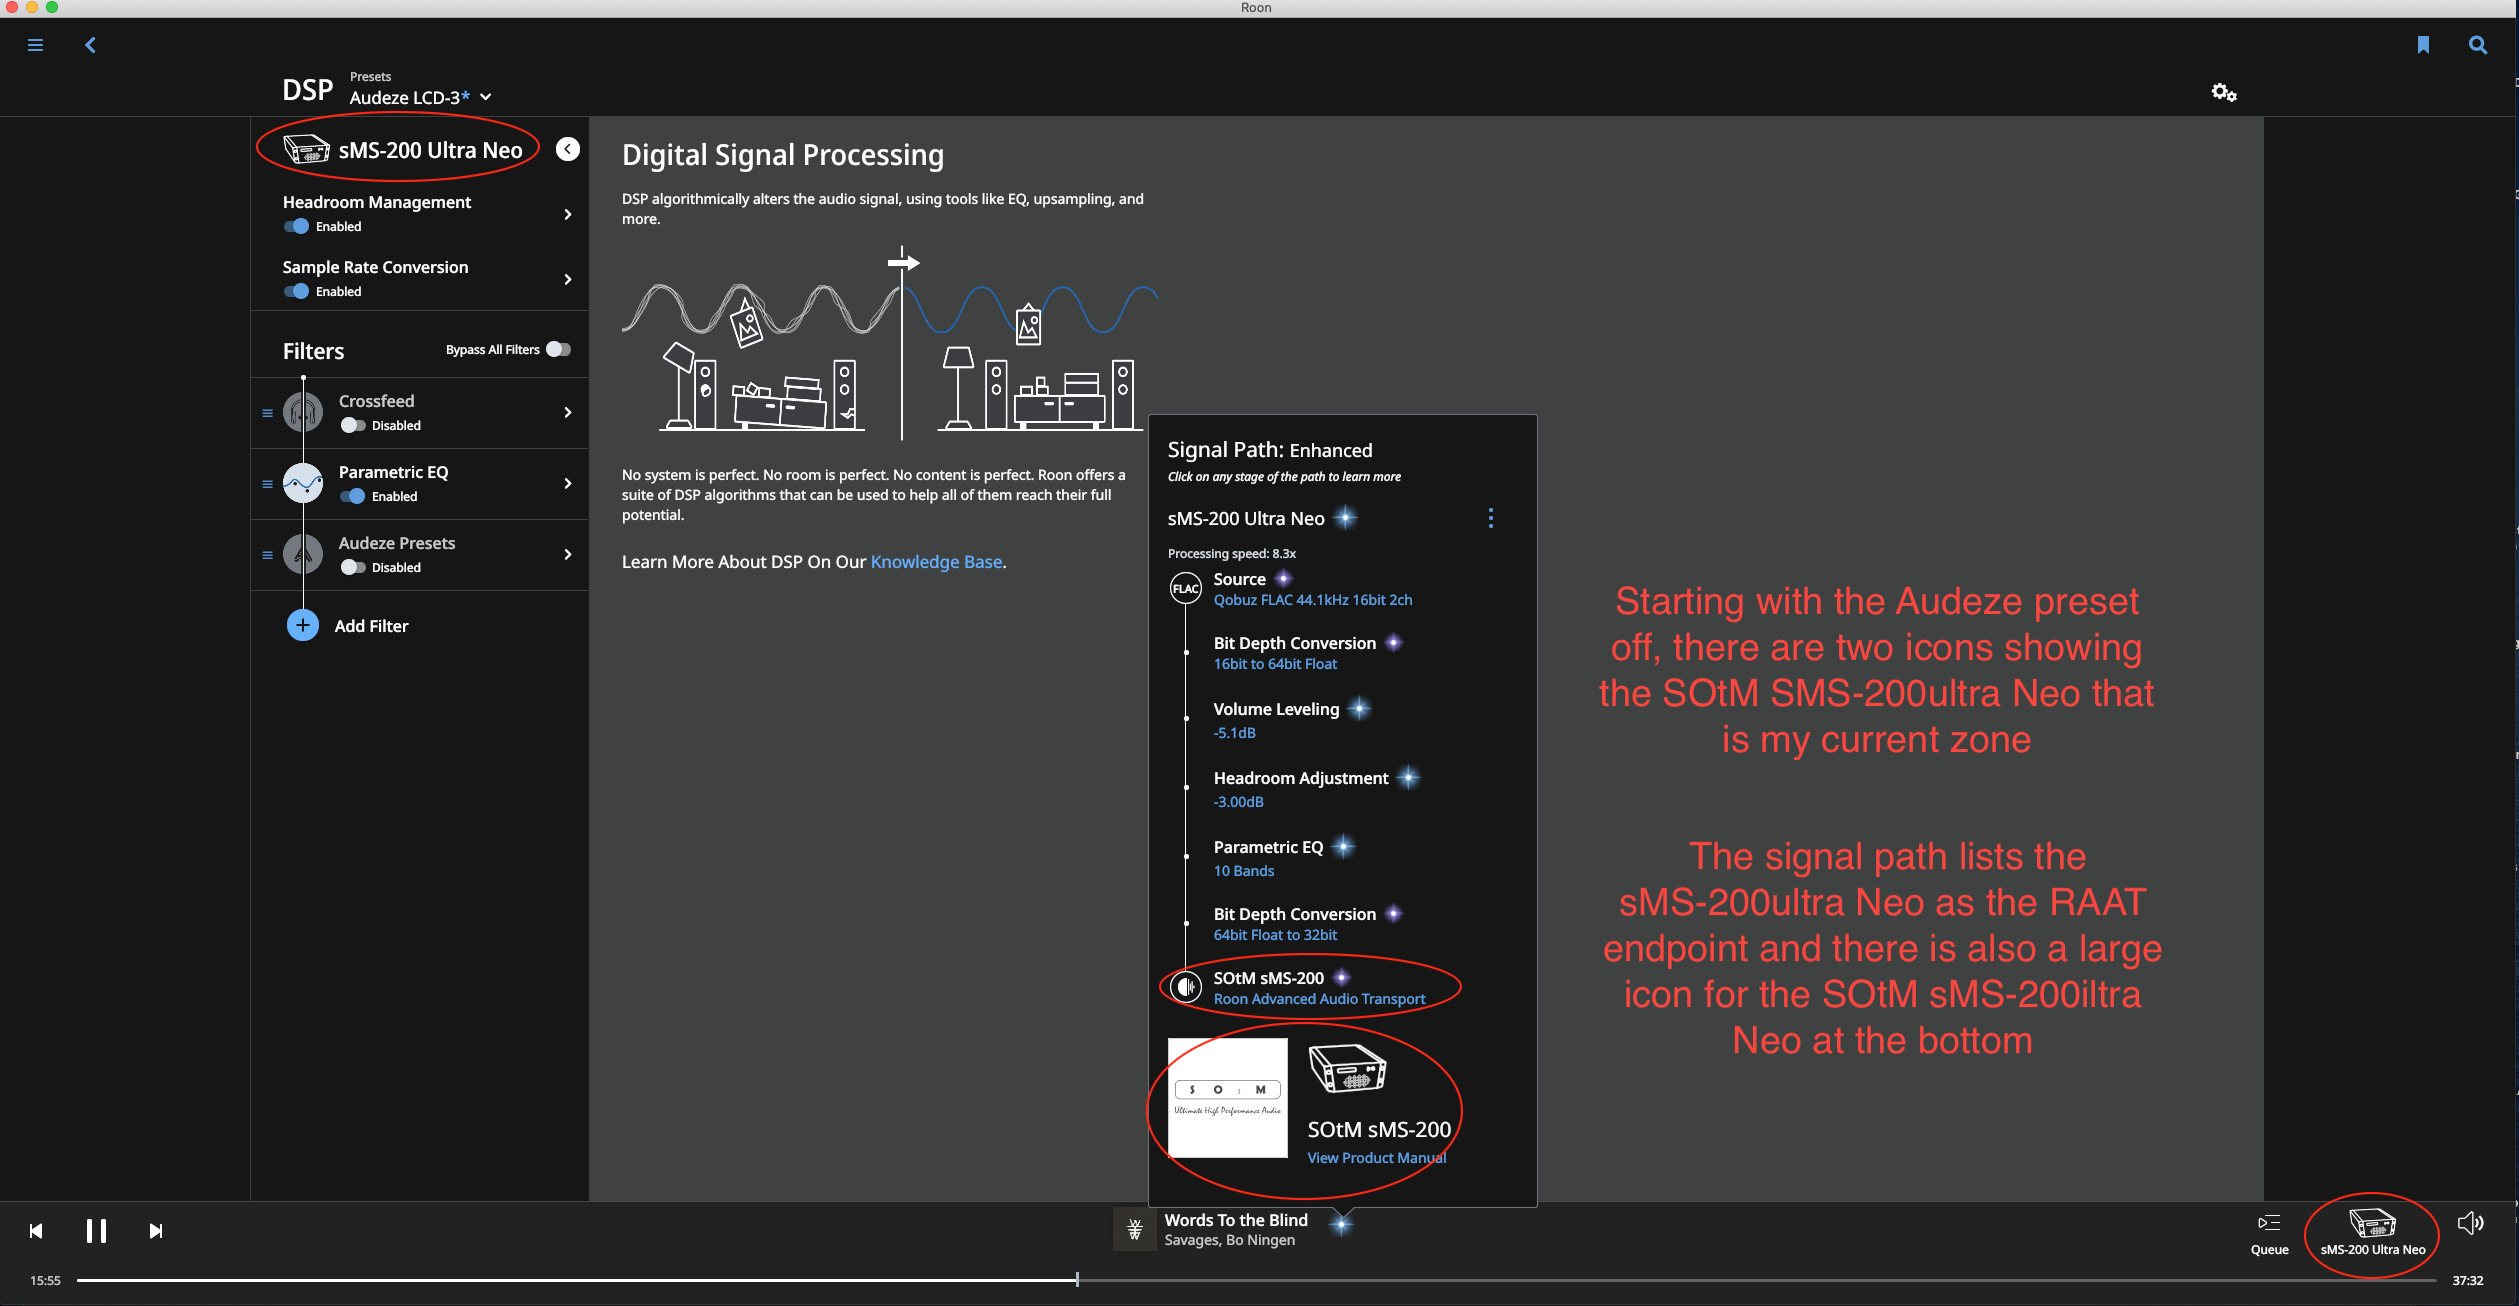Click the Crossfeed filter headphone icon
Viewport: 2519px width, 1306px height.
303,412
